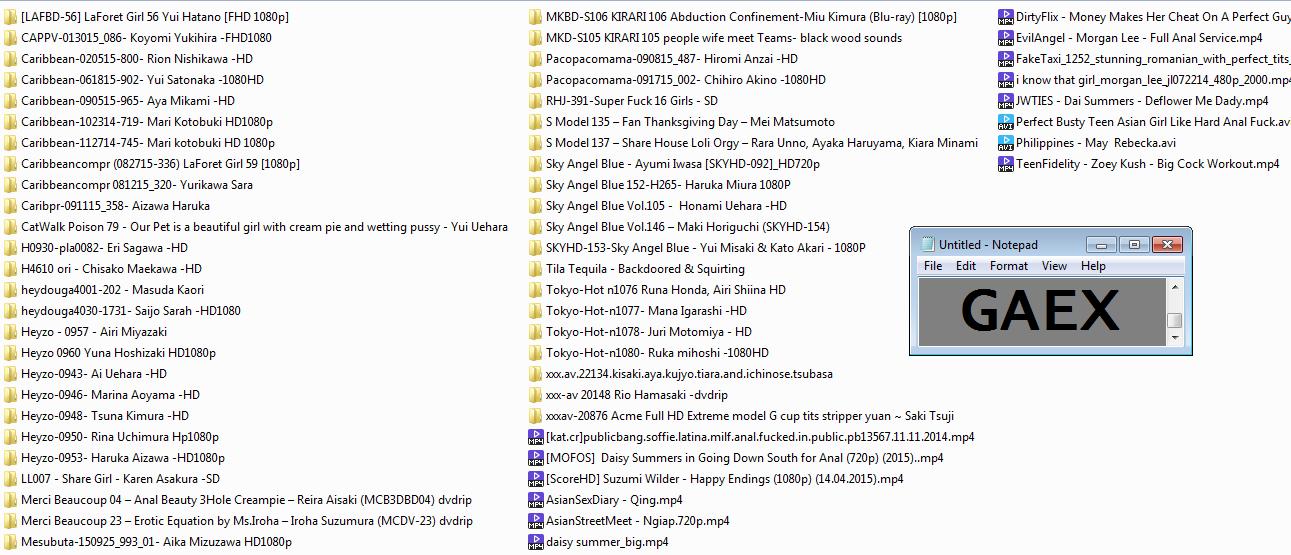Select the folder icon for Heyzo-0950
Screen dimensions: 1291x555
click(10, 437)
